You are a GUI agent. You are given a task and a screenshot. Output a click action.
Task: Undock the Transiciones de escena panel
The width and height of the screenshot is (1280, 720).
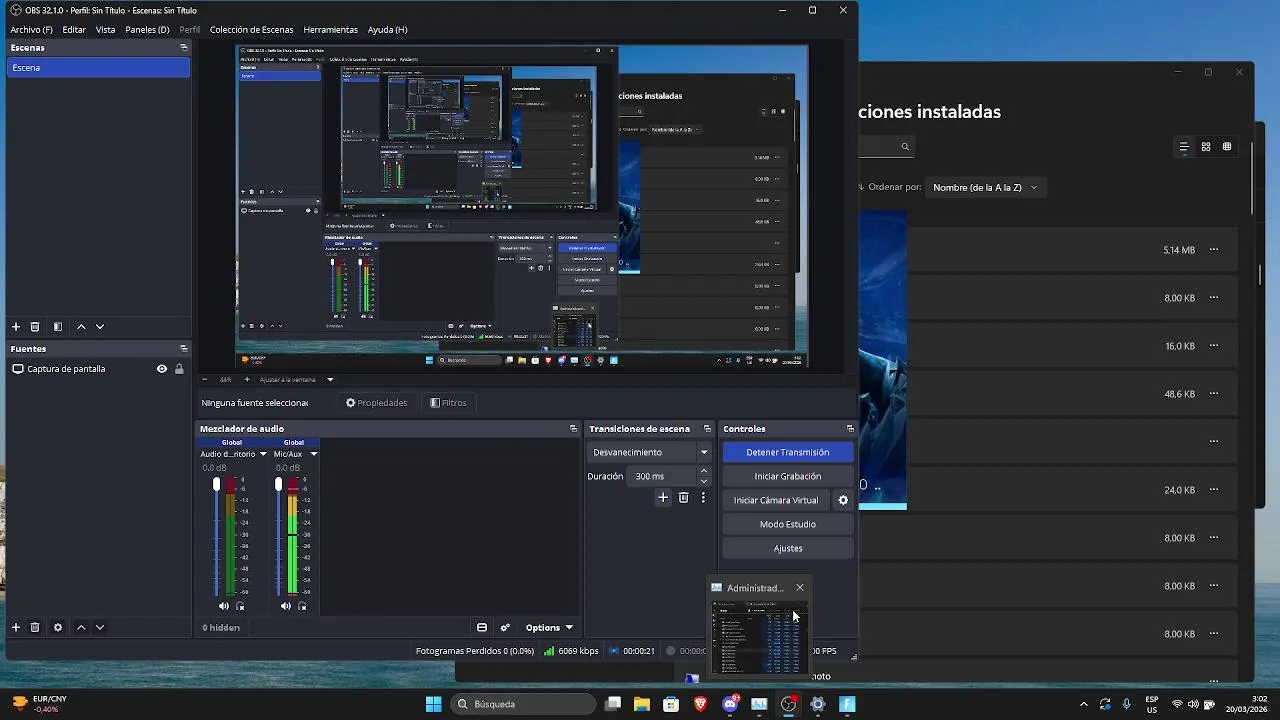(707, 429)
